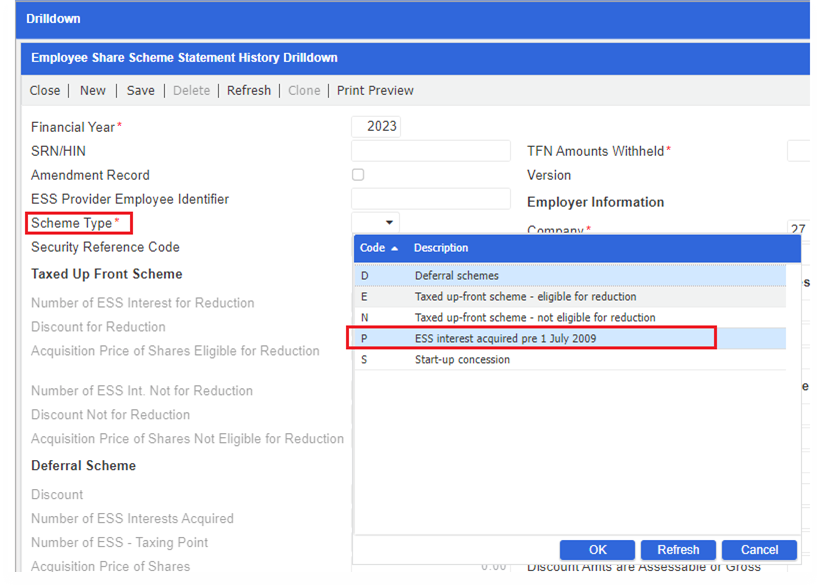Cancel the scheme code selection
The image size is (820, 588).
coord(759,549)
